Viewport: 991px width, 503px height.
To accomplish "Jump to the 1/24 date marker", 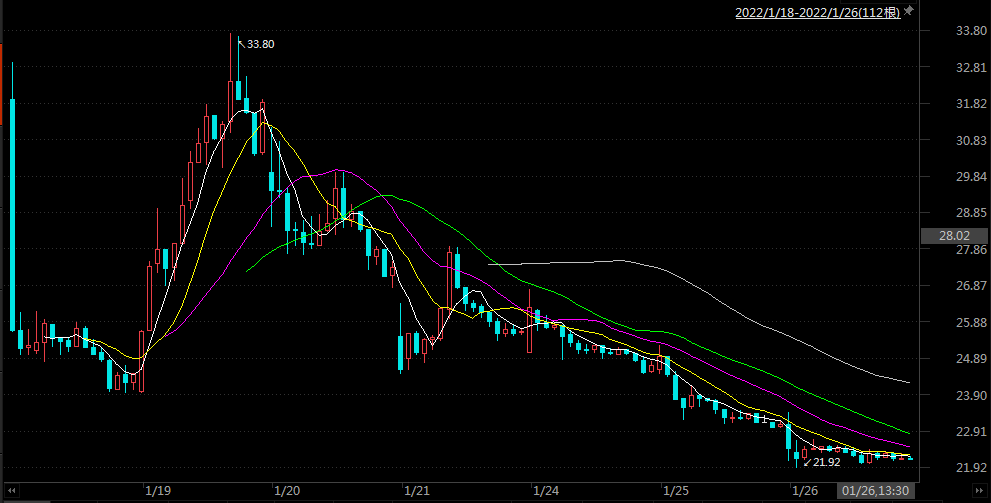I will pyautogui.click(x=546, y=491).
